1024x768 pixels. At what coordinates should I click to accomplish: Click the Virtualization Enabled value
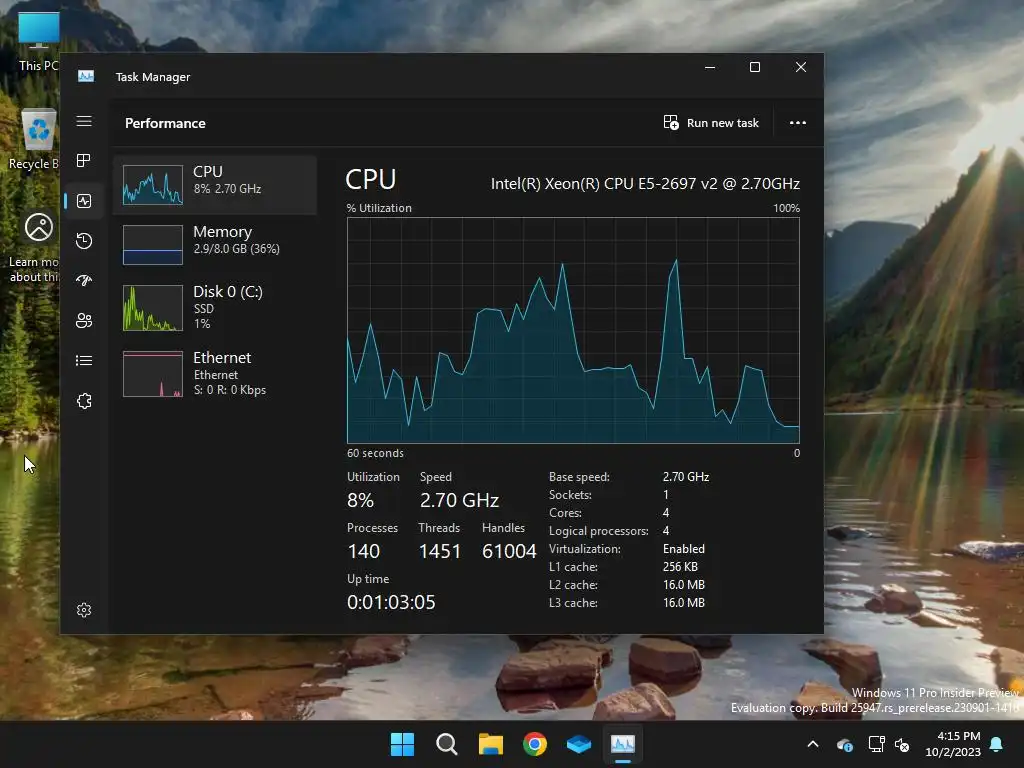pyautogui.click(x=684, y=549)
